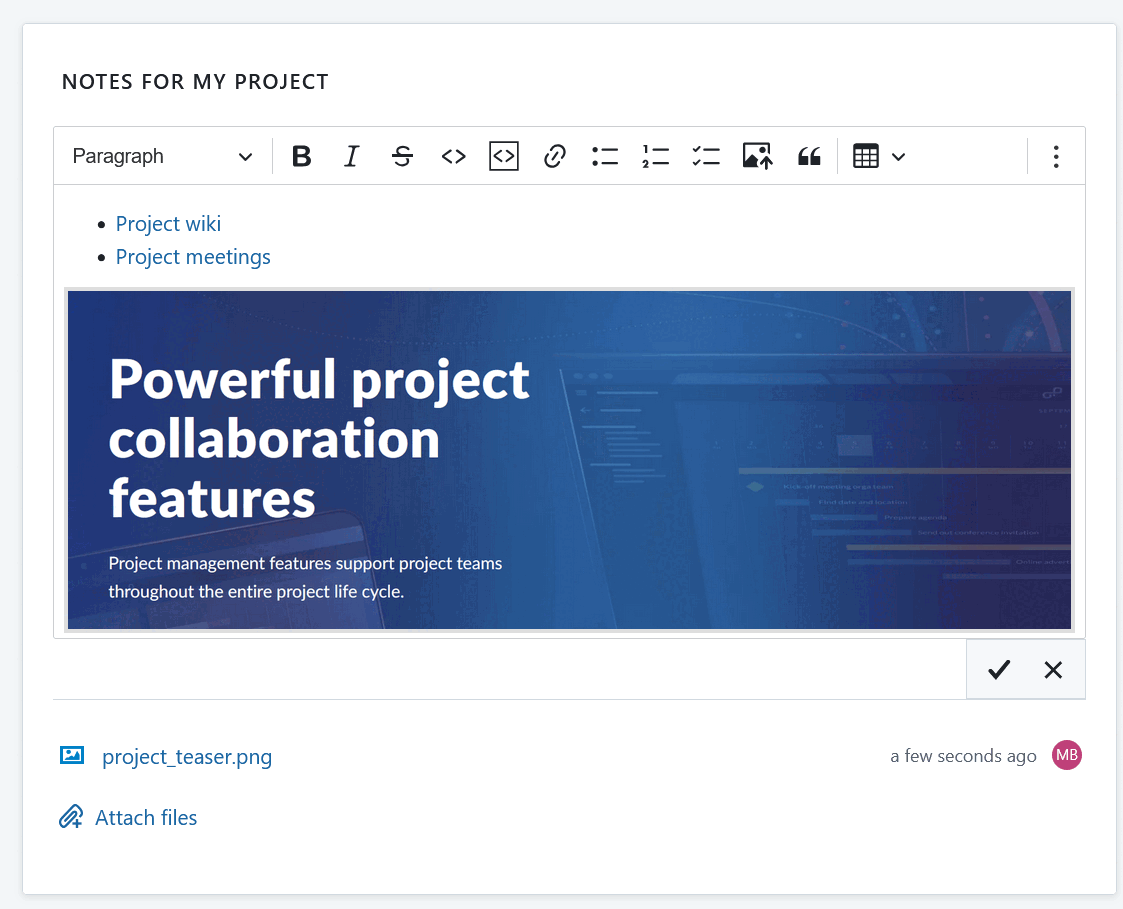Click Attach files to add an attachment
Image resolution: width=1123 pixels, height=909 pixels.
coord(146,817)
